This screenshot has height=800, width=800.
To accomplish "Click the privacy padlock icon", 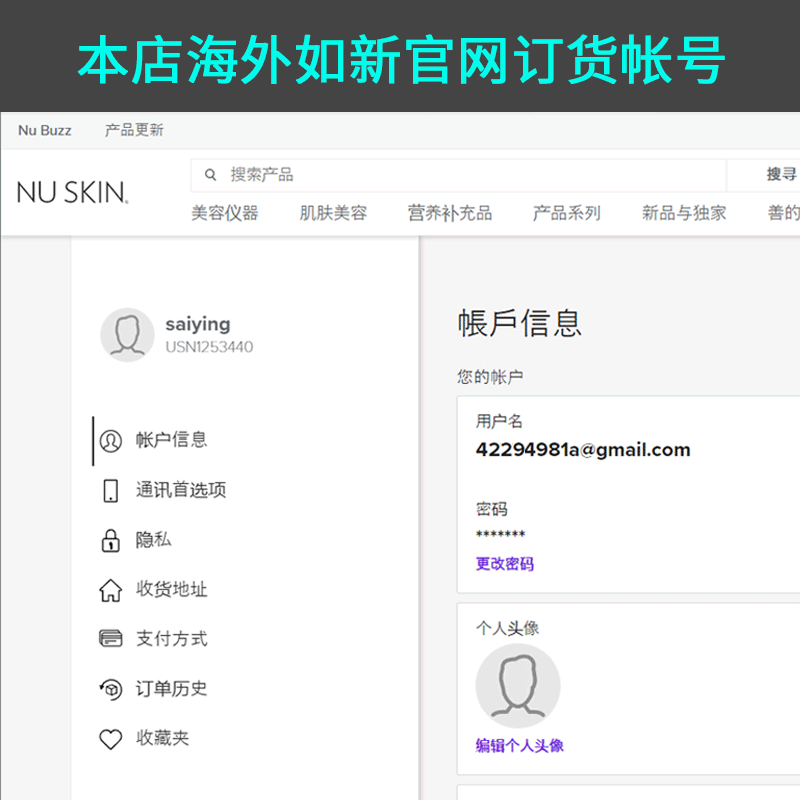I will point(111,540).
